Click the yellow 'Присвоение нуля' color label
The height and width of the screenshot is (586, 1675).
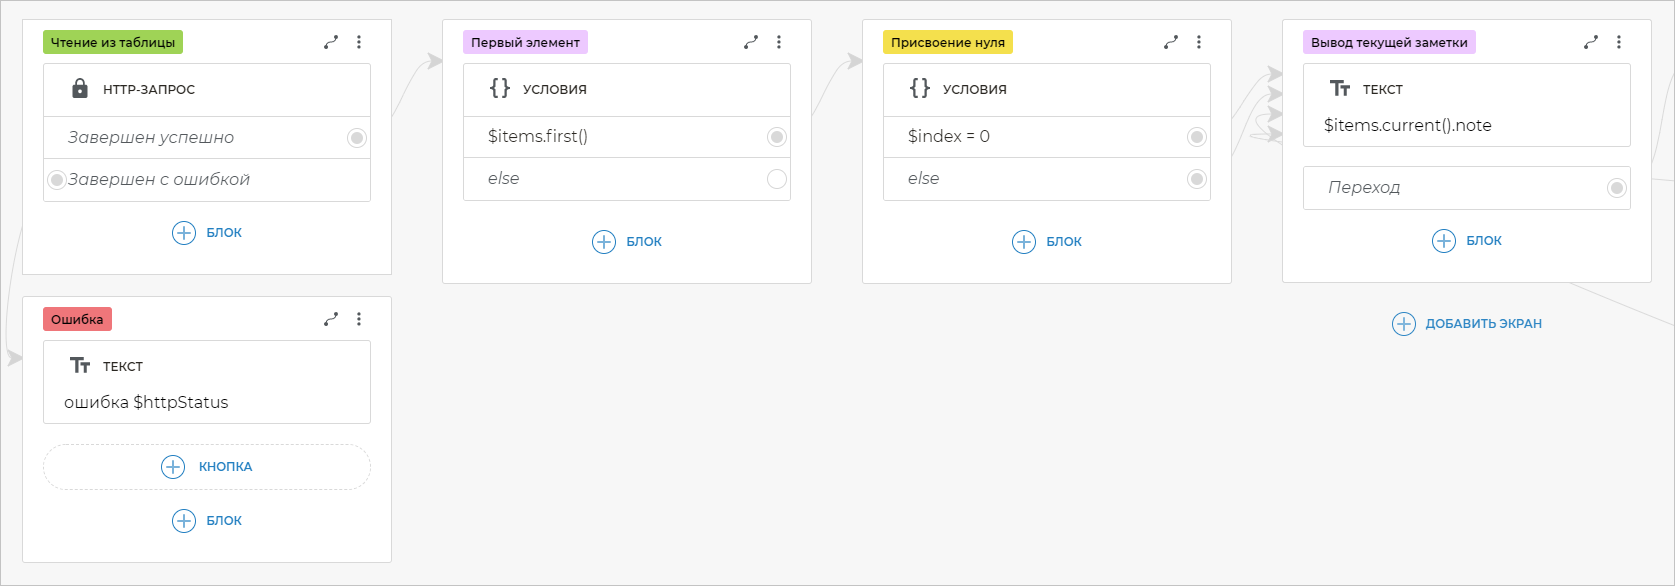click(x=947, y=42)
